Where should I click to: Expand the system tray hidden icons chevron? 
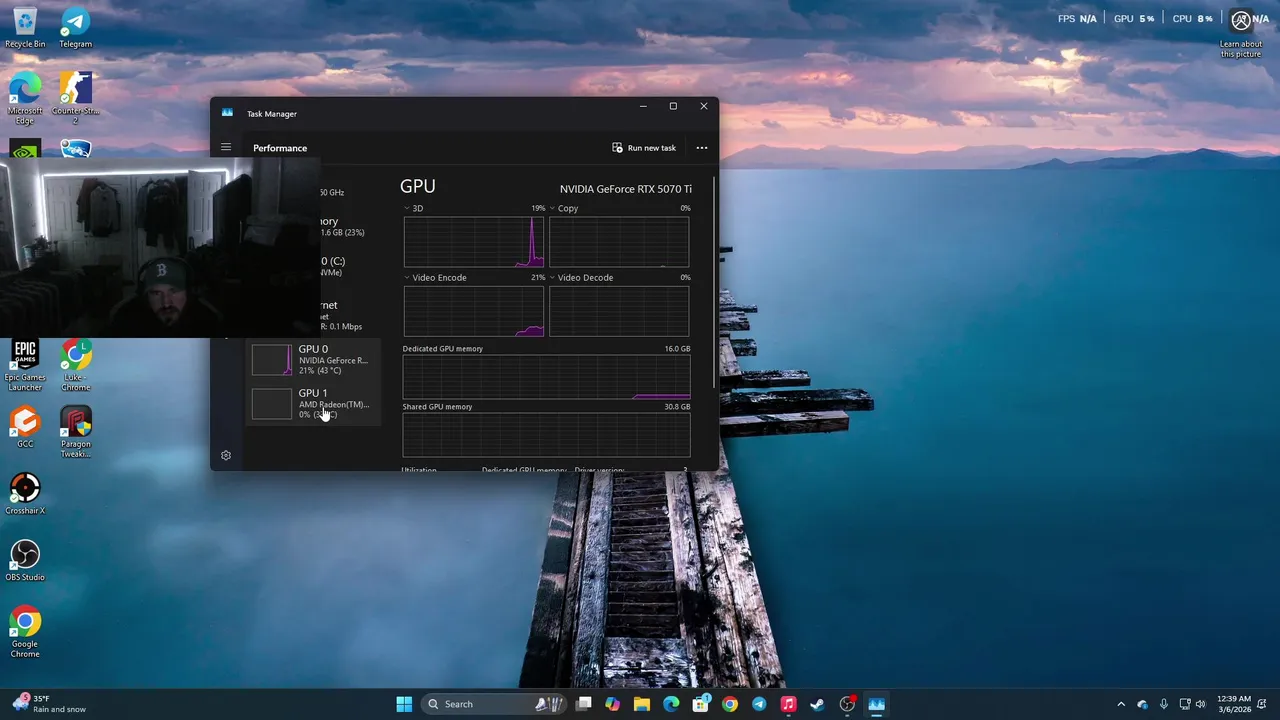tap(1121, 704)
